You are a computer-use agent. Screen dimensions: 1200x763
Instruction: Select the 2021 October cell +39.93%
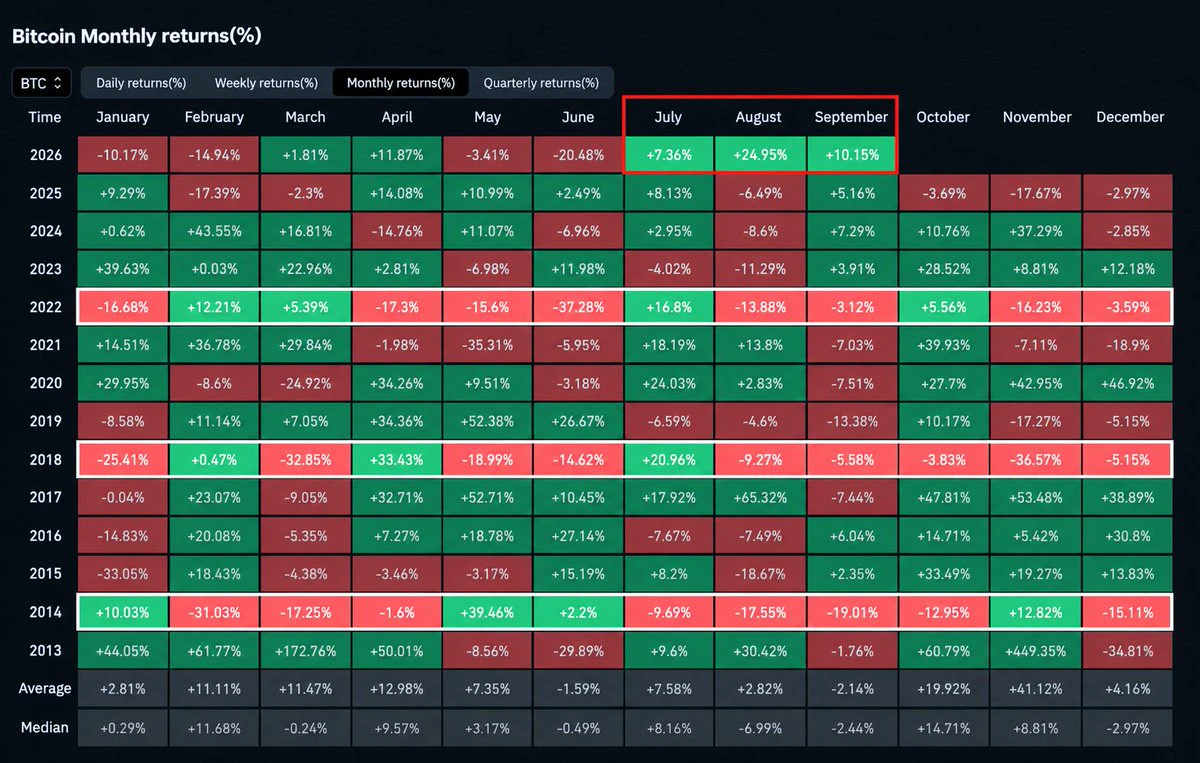[x=943, y=345]
